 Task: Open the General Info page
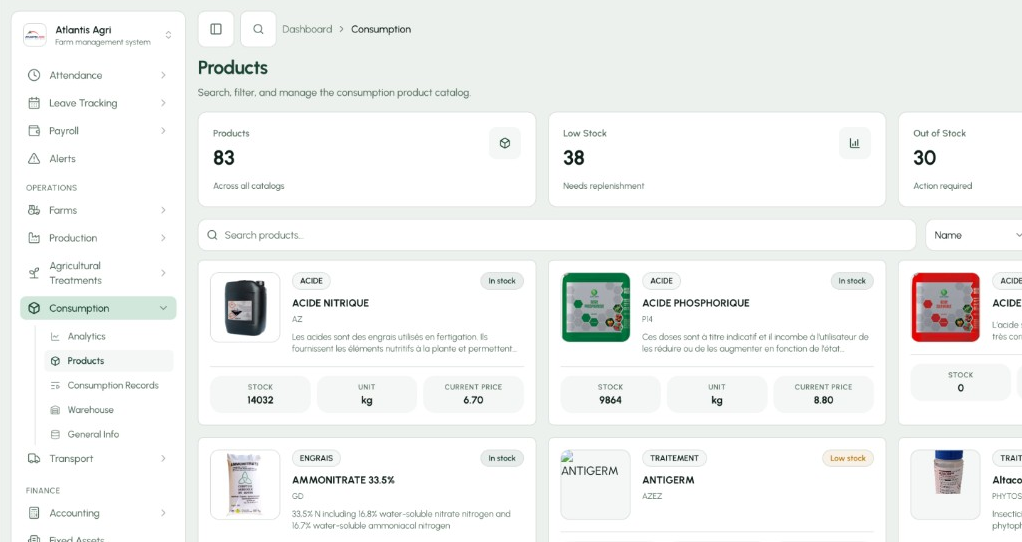point(109,435)
